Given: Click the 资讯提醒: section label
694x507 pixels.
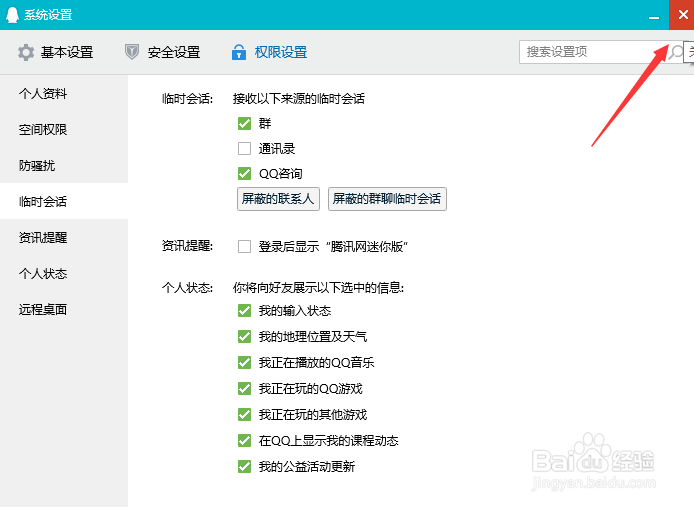Looking at the screenshot, I should pos(187,246).
